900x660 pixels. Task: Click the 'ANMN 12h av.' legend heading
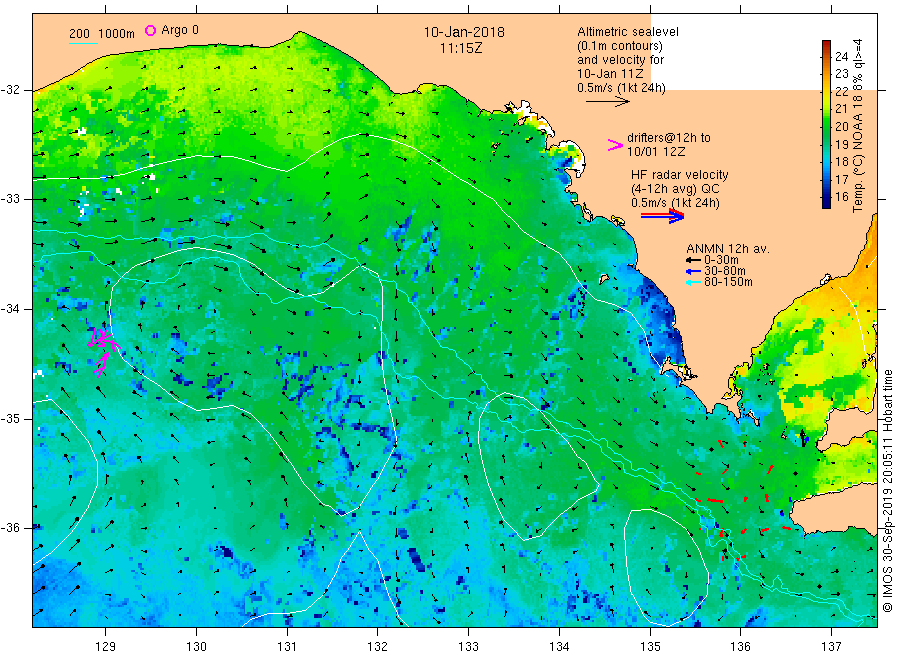(x=727, y=249)
